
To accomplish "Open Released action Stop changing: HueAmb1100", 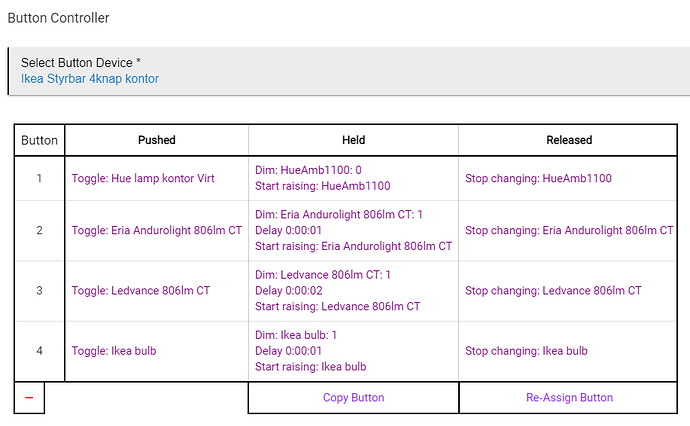I will pos(538,179).
